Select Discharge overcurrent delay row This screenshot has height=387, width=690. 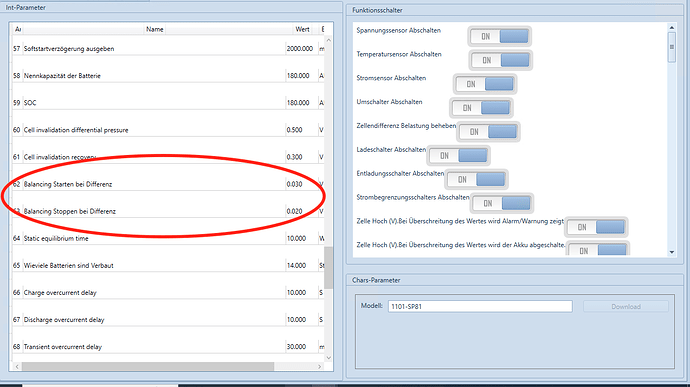click(x=168, y=320)
